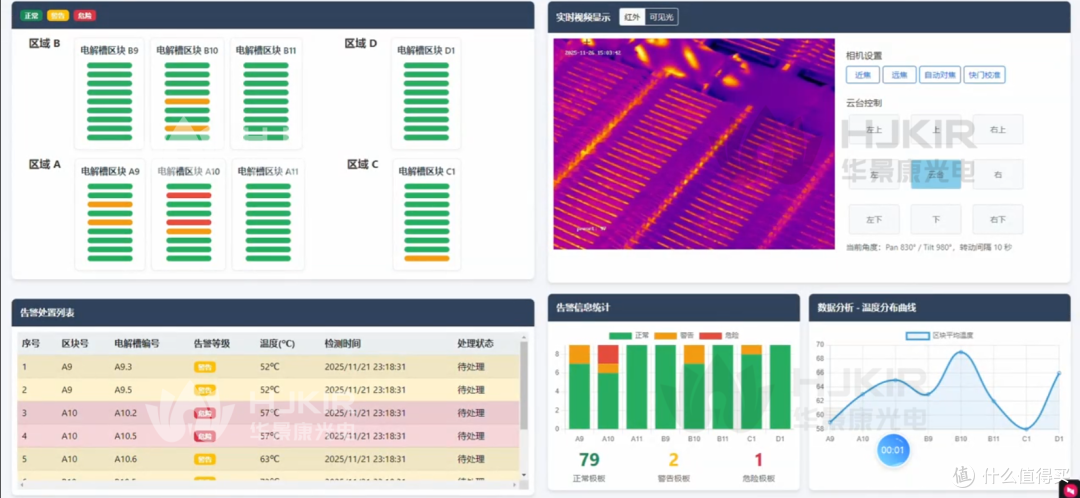Open the 电解槽区块 A10 card
Screen dimensions: 1080x498
point(189,214)
